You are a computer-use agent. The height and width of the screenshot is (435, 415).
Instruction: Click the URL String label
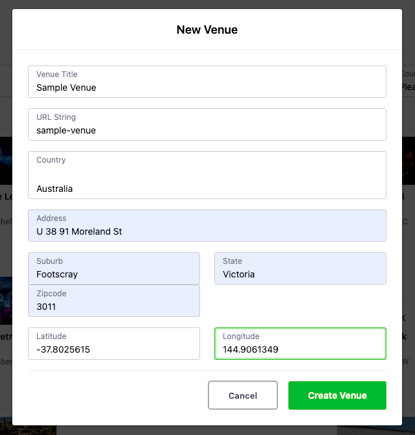click(56, 117)
